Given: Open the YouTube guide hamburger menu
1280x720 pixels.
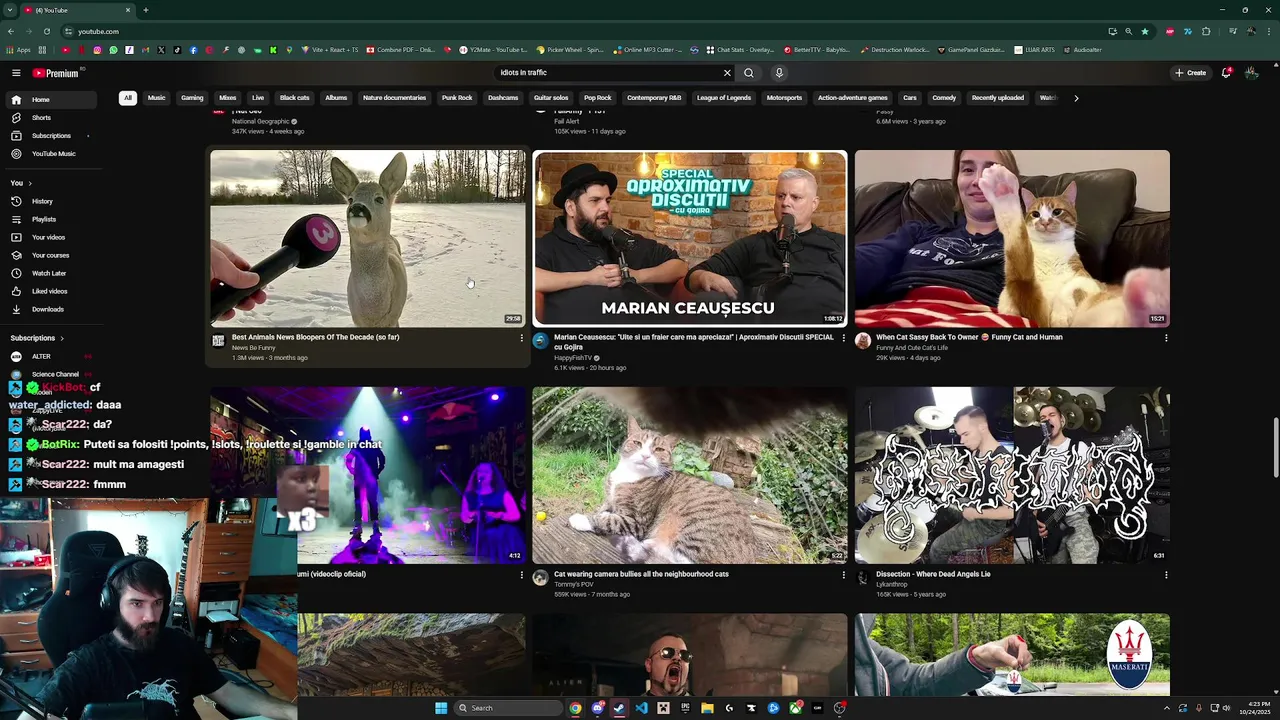Looking at the screenshot, I should [x=16, y=73].
